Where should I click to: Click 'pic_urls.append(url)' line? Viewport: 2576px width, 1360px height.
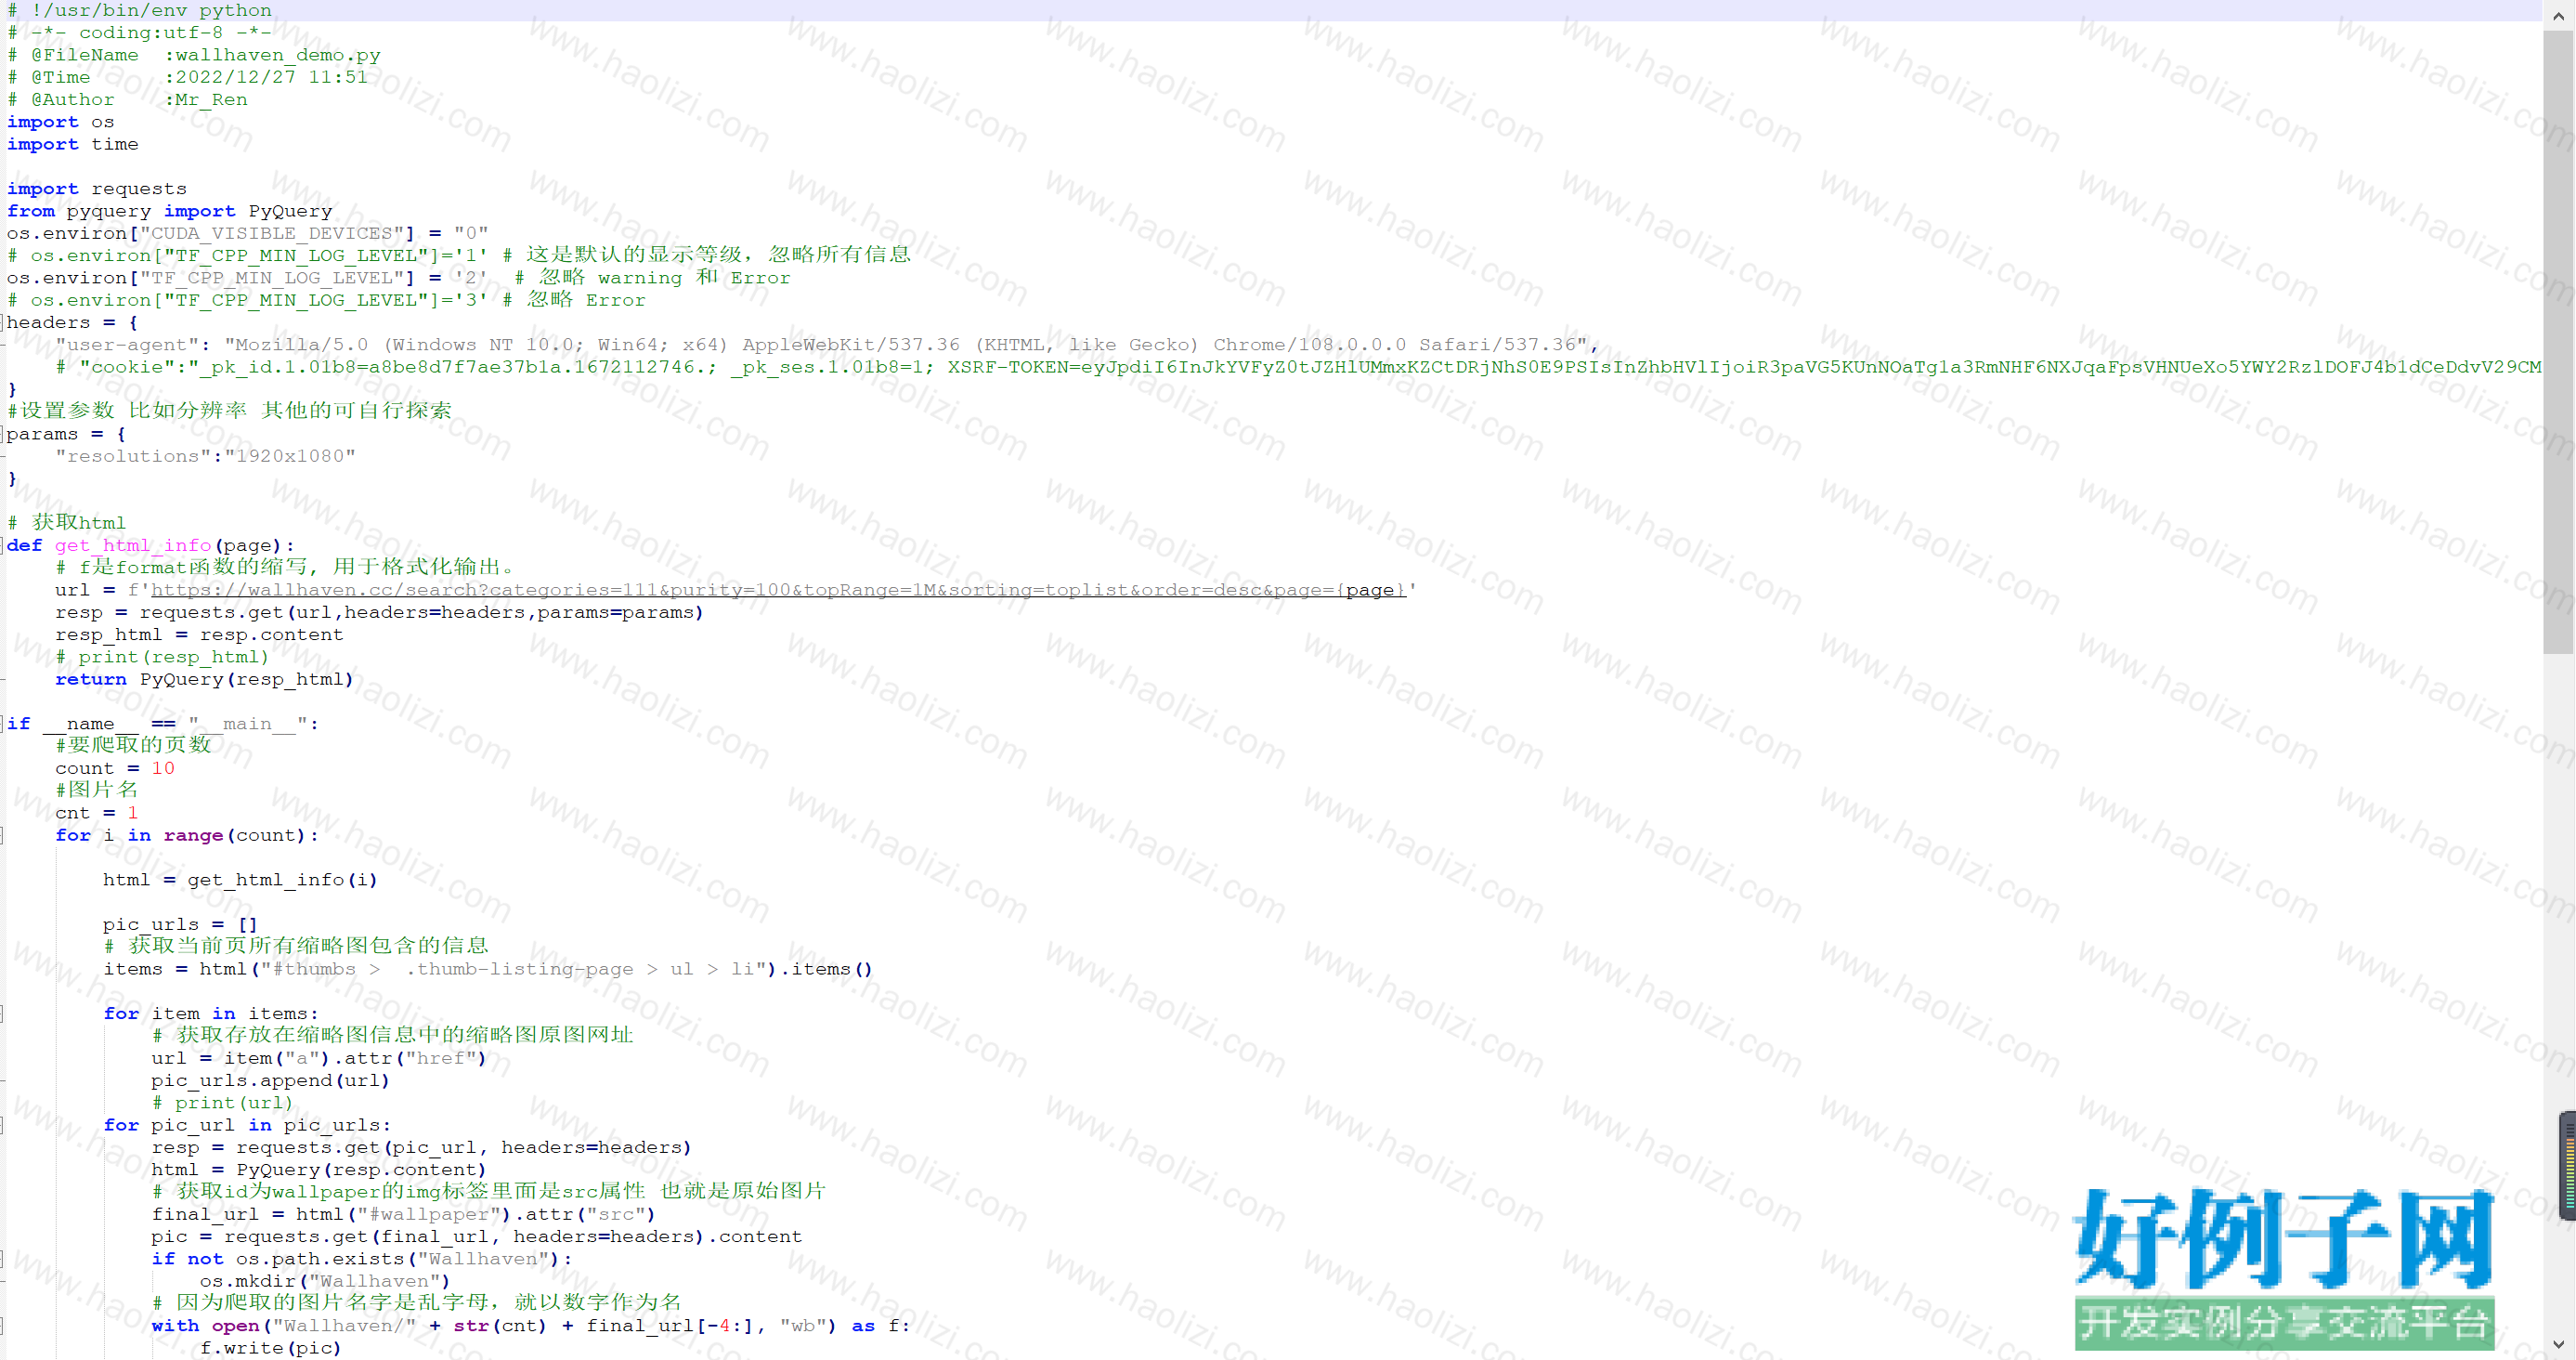(271, 1081)
